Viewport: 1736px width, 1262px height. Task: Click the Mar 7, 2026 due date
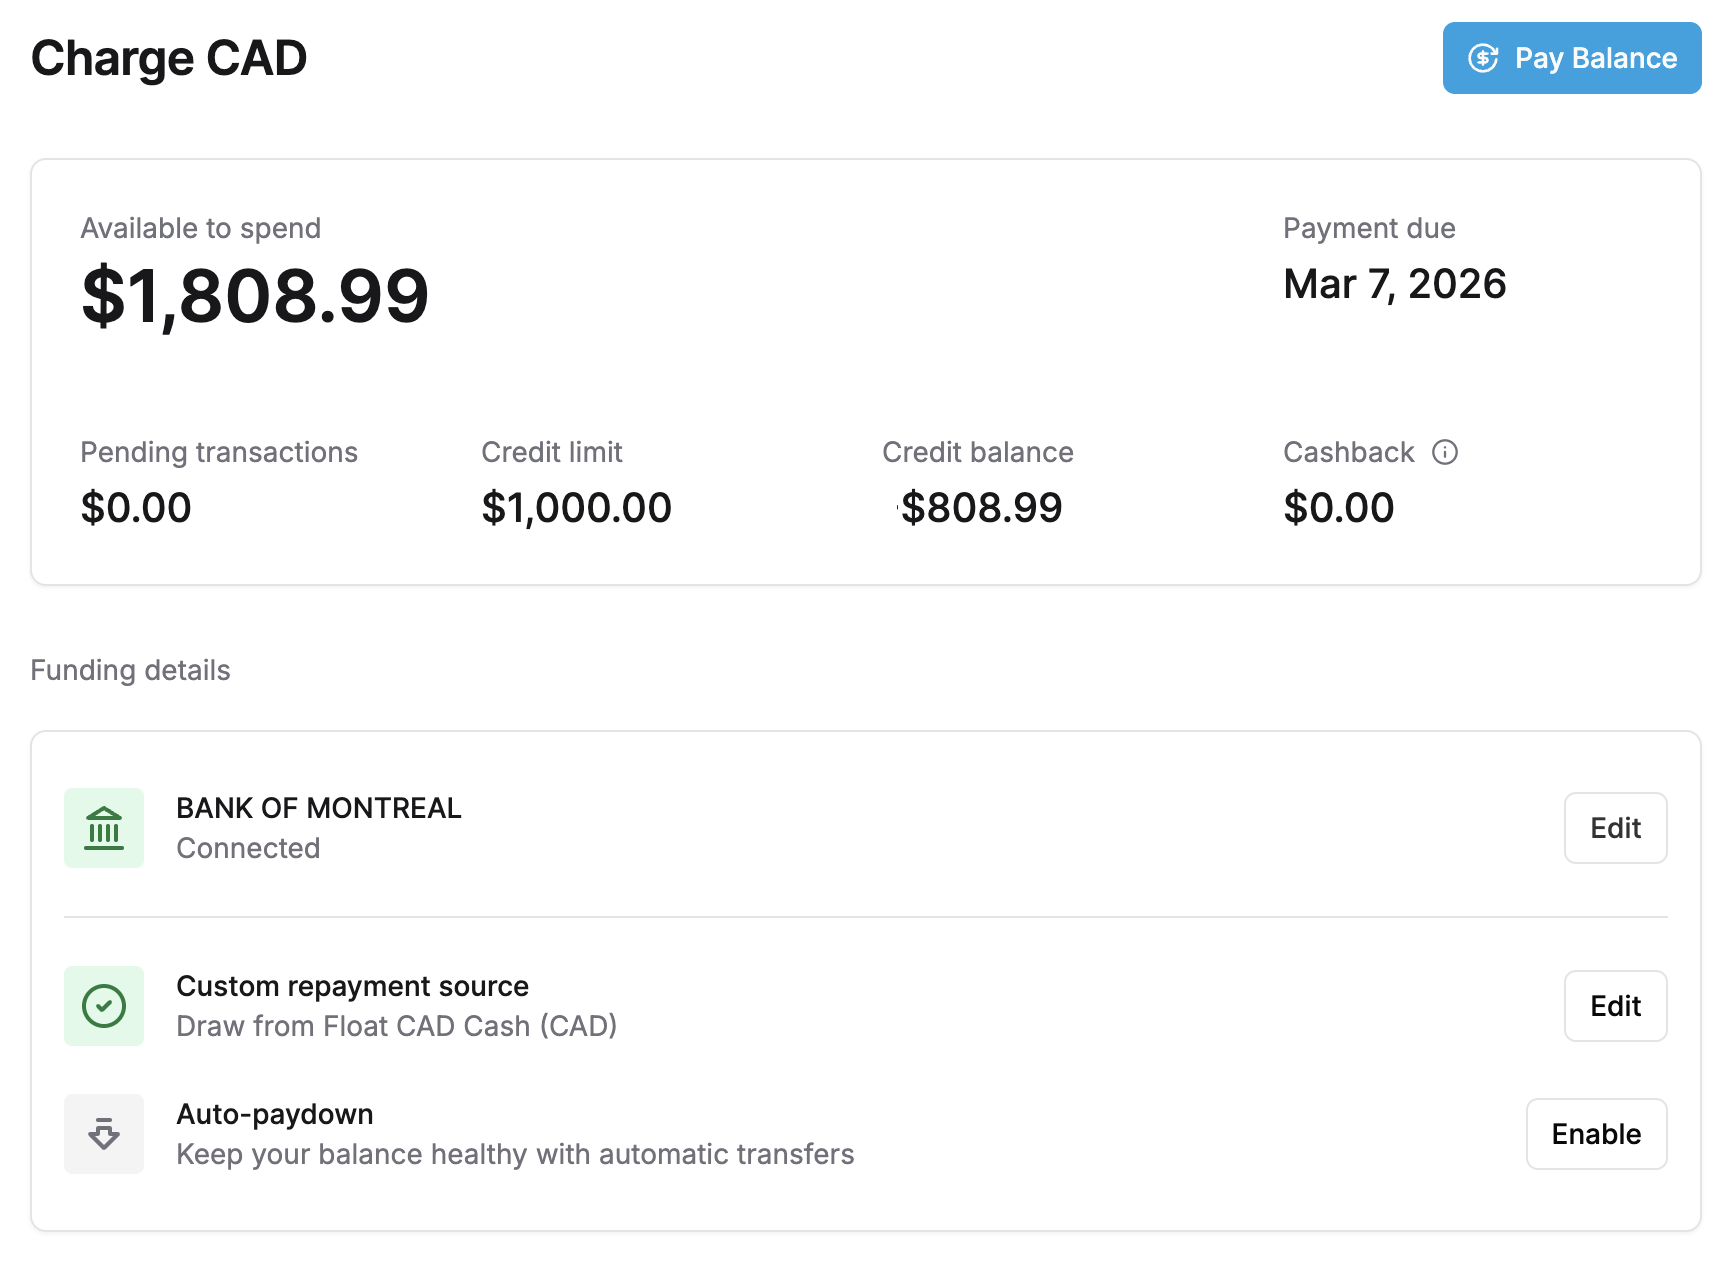1394,284
